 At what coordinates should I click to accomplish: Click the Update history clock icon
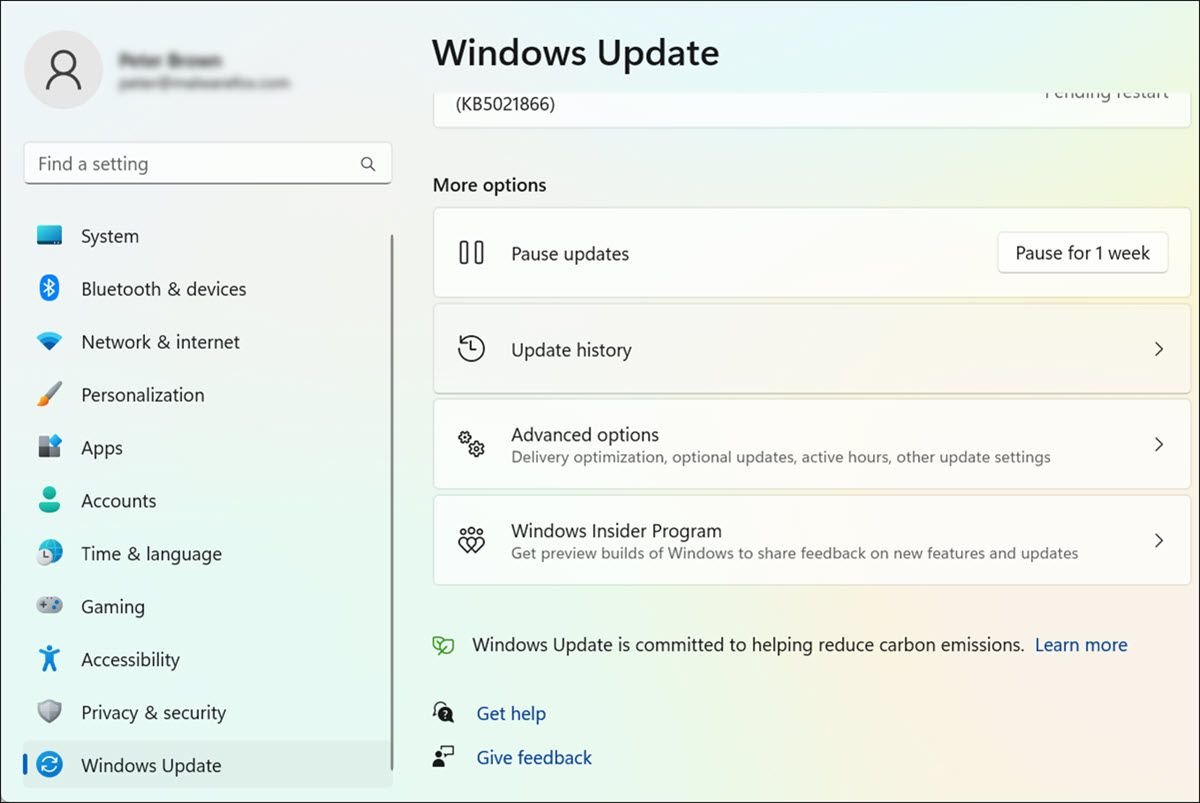(471, 349)
